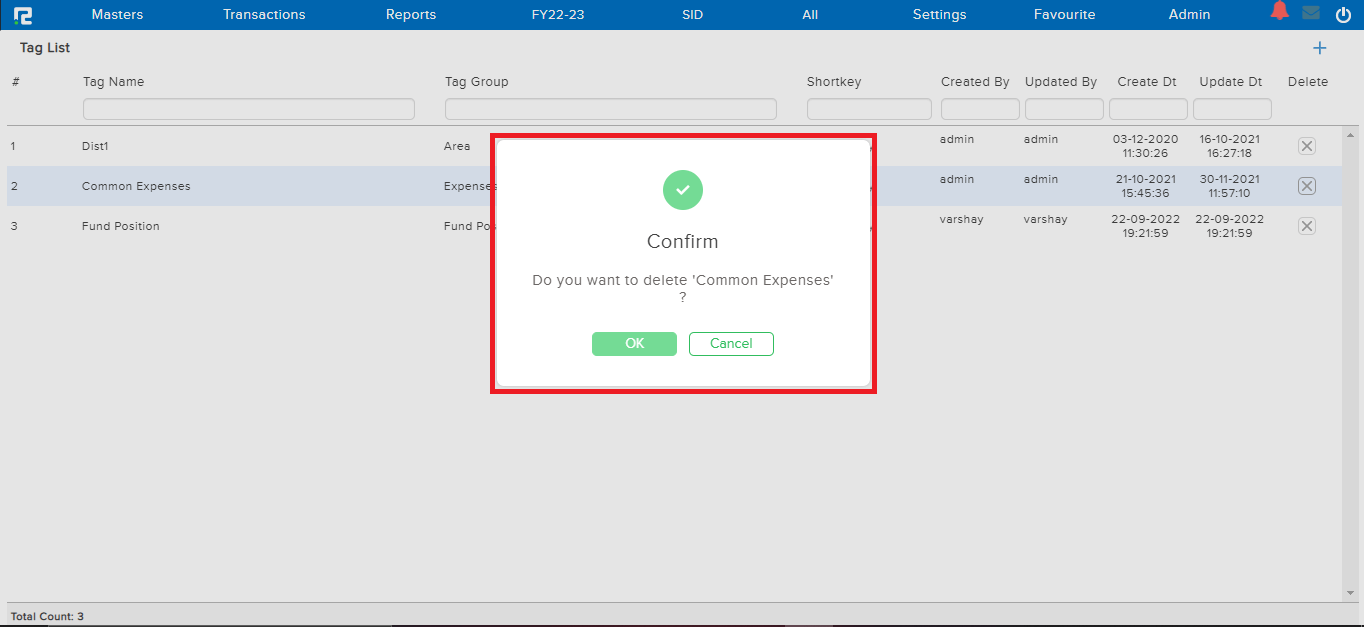Open the FY22-23 financial year selector
The image size is (1364, 627).
point(558,15)
